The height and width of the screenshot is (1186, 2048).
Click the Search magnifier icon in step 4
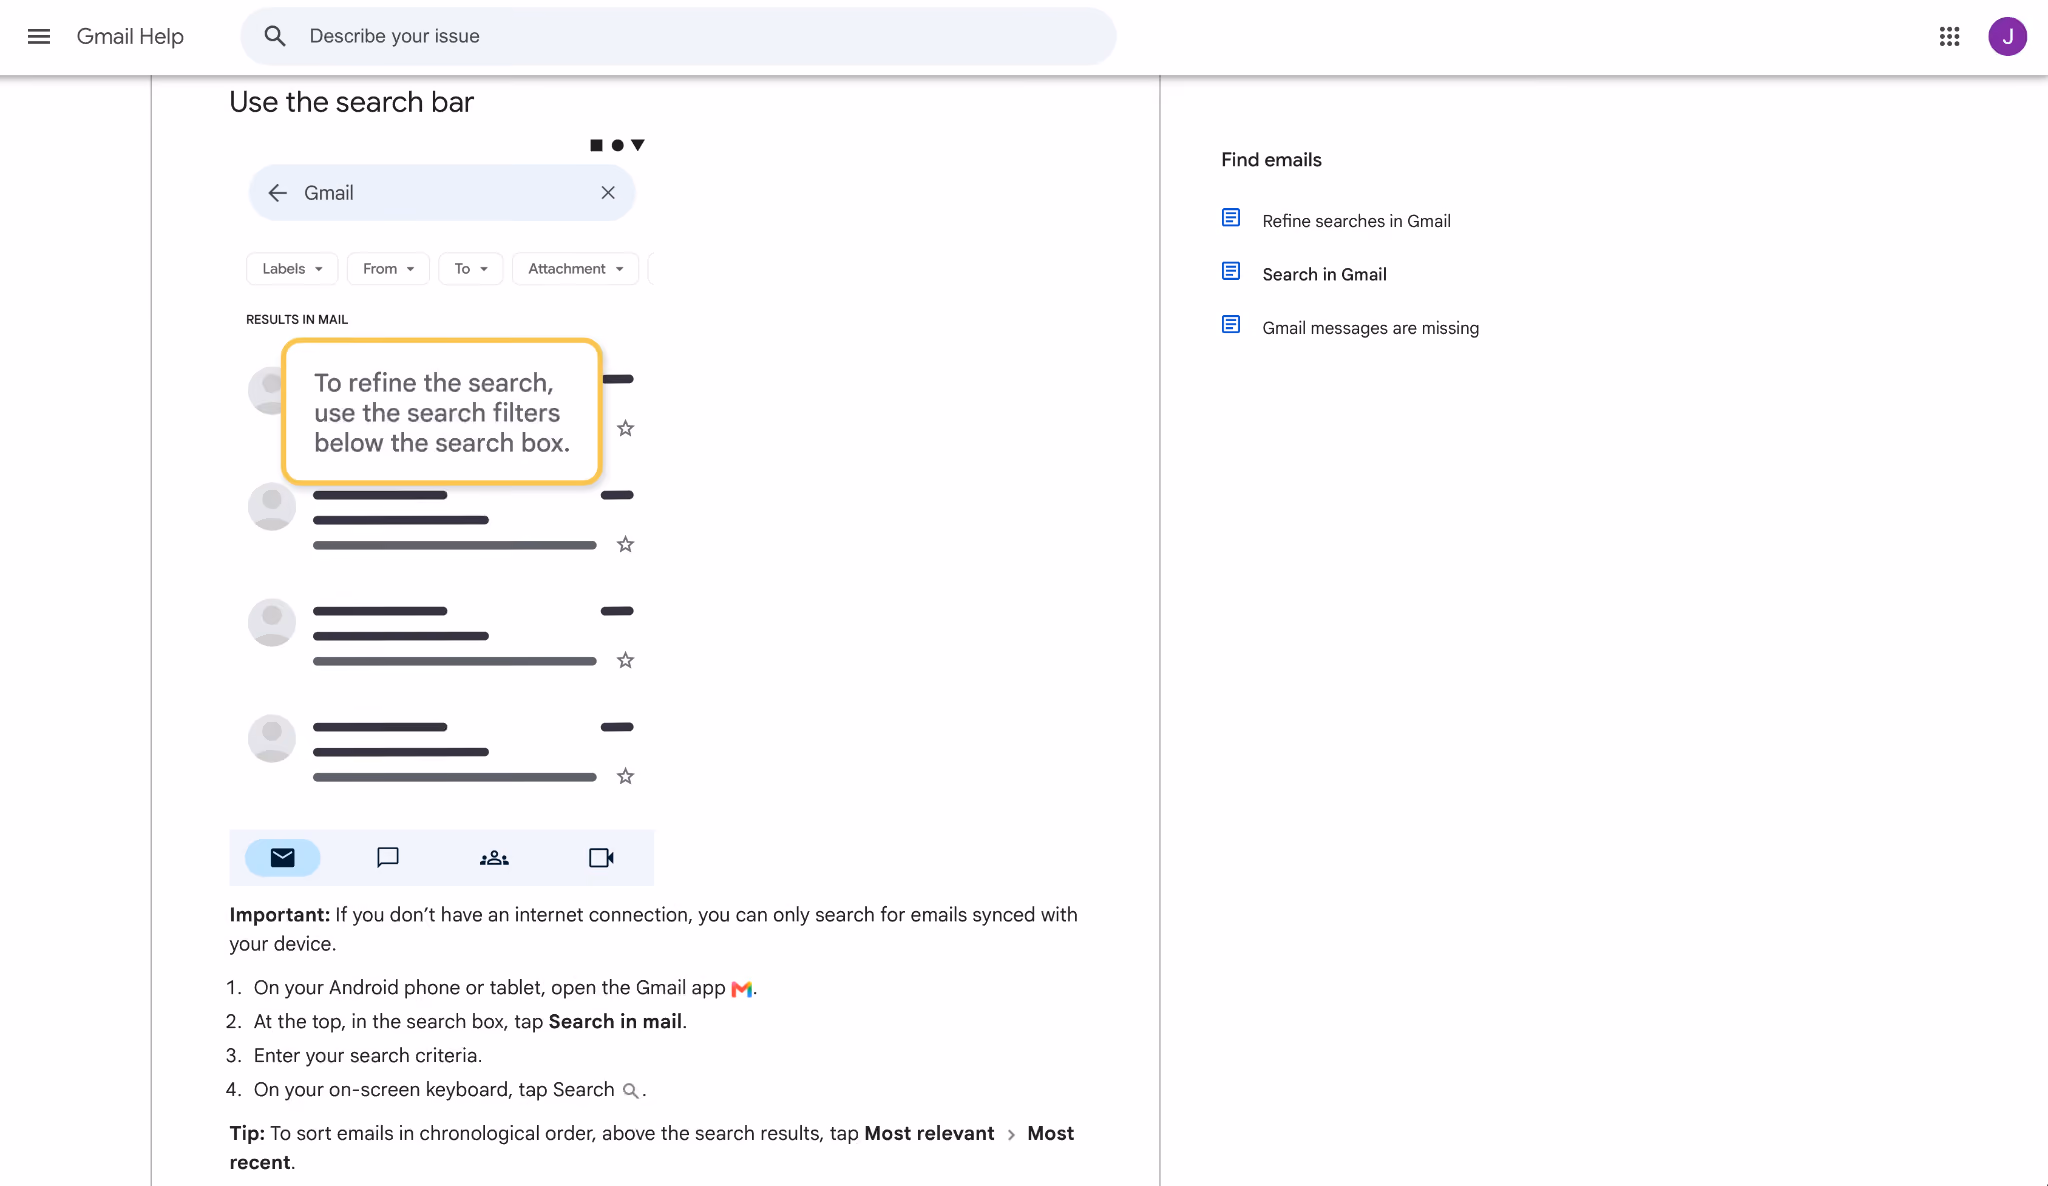pyautogui.click(x=630, y=1091)
